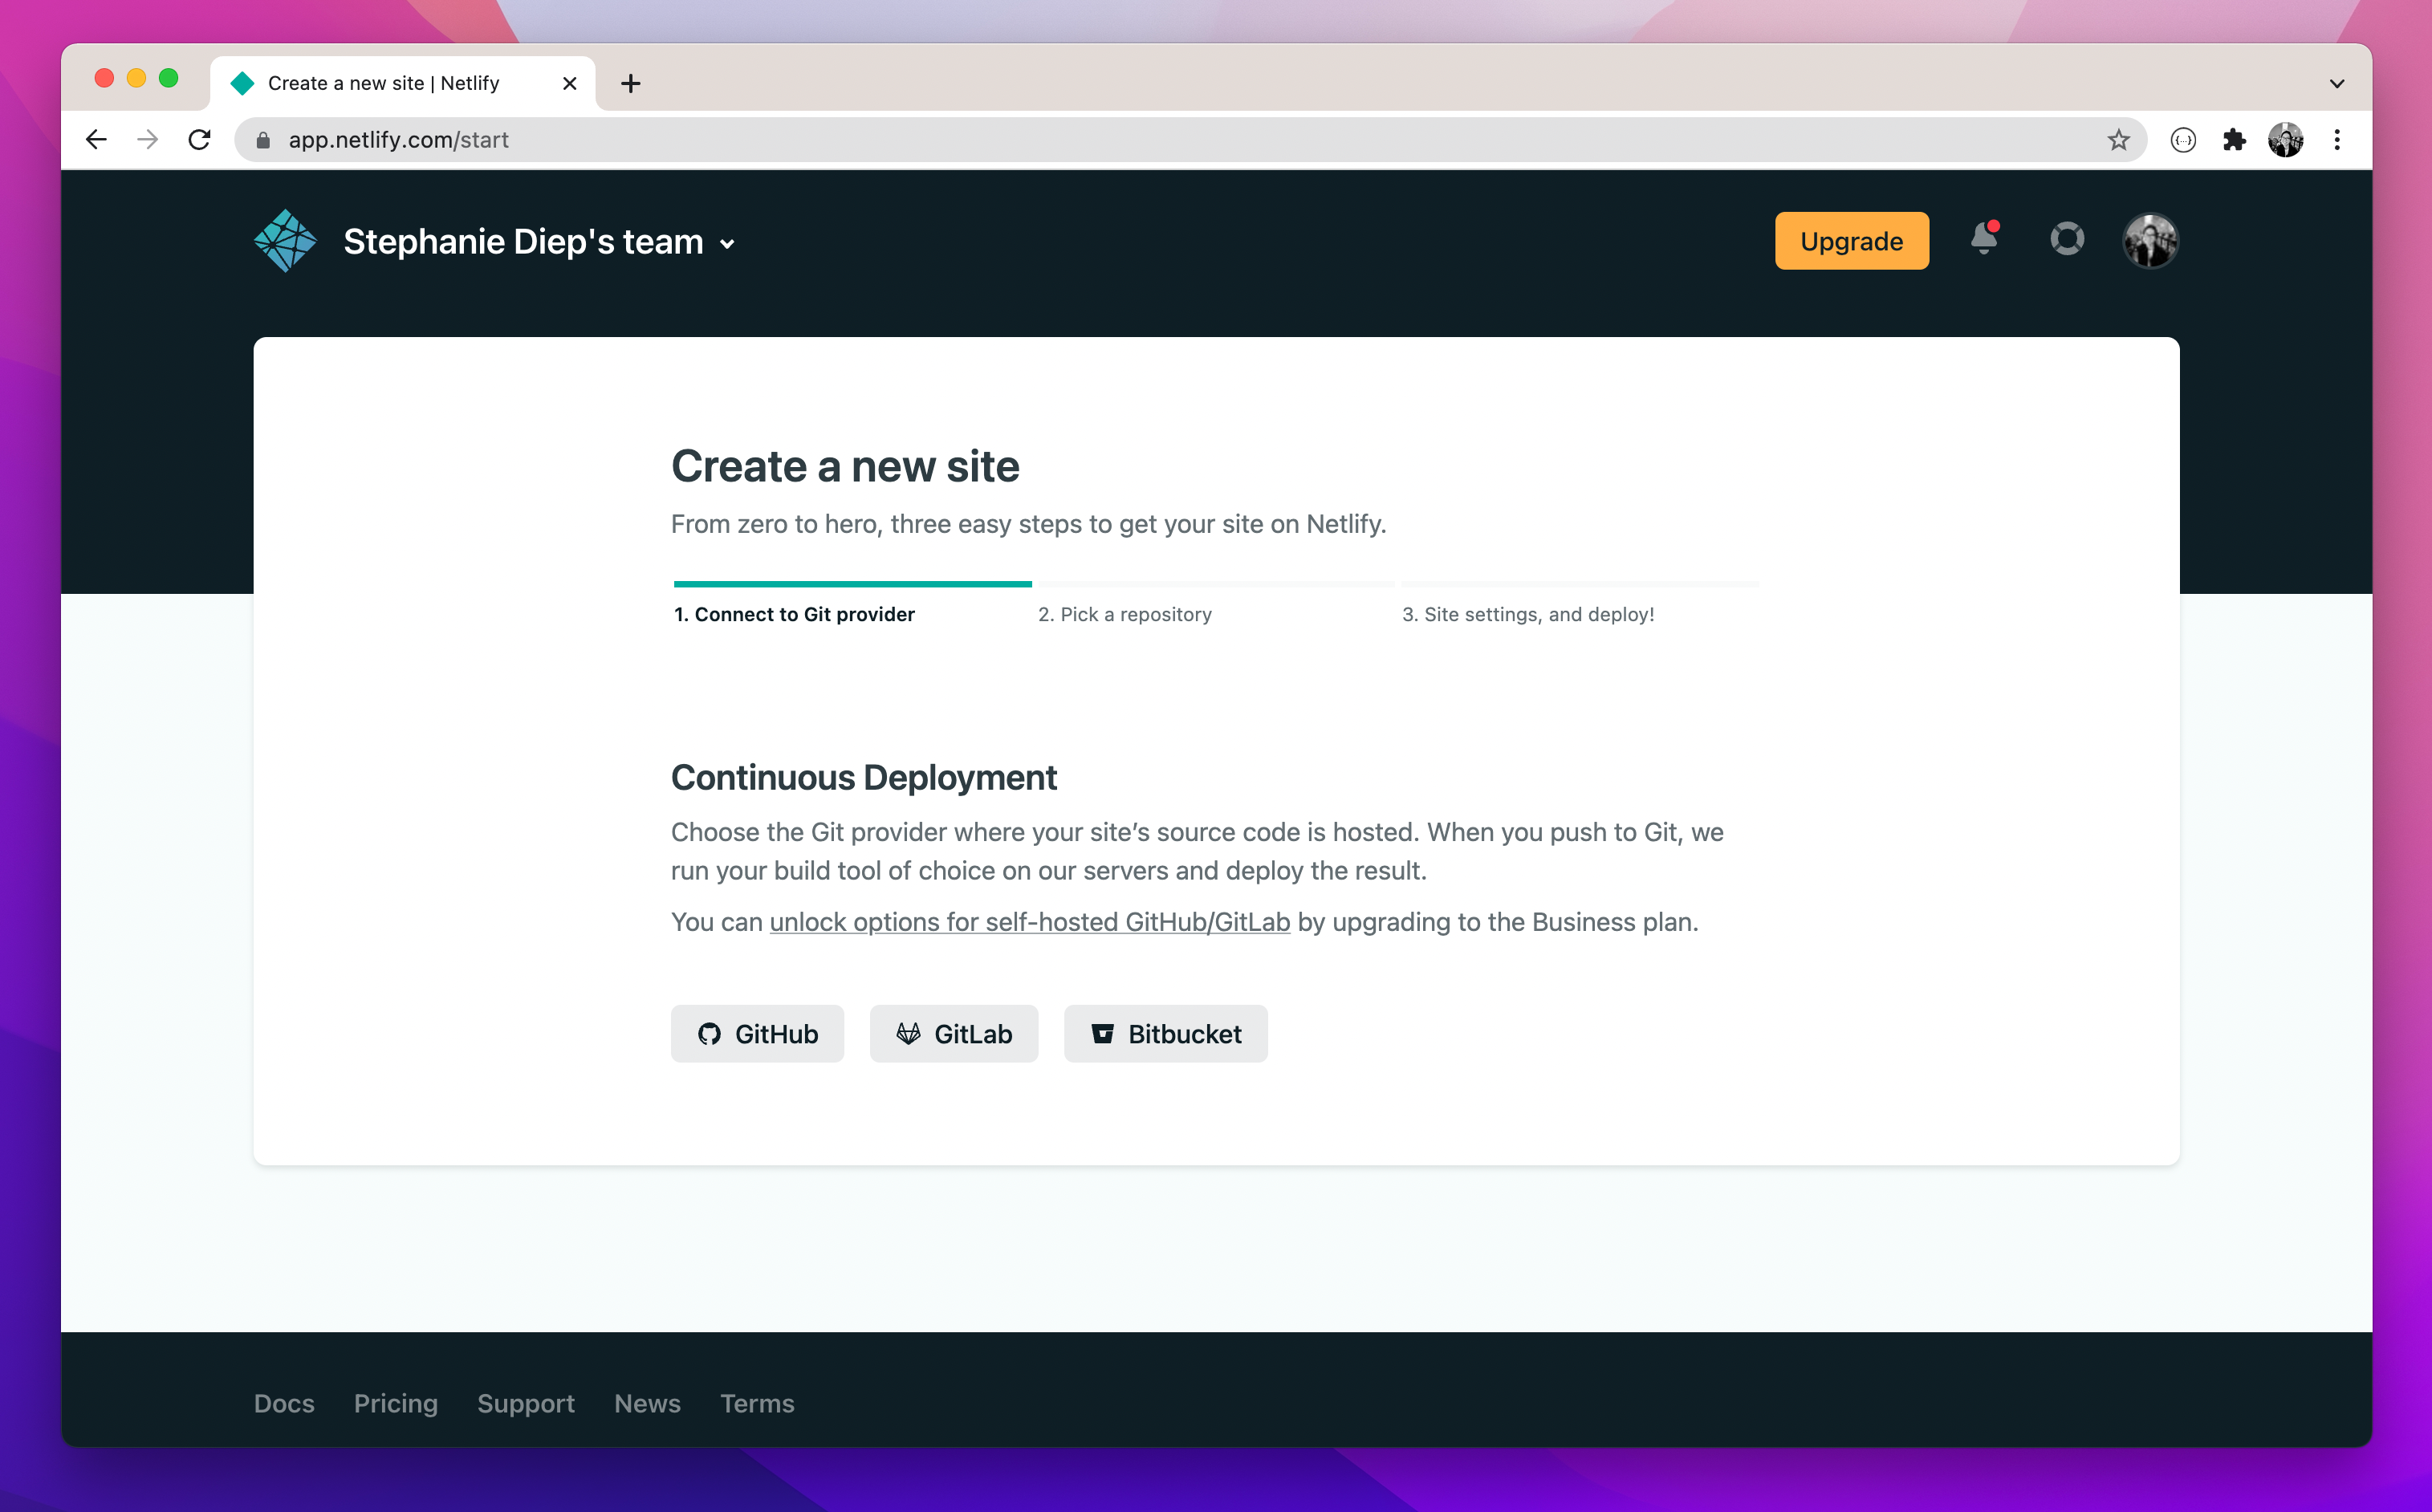Connect with GitHub provider
This screenshot has width=2432, height=1512.
tap(757, 1033)
